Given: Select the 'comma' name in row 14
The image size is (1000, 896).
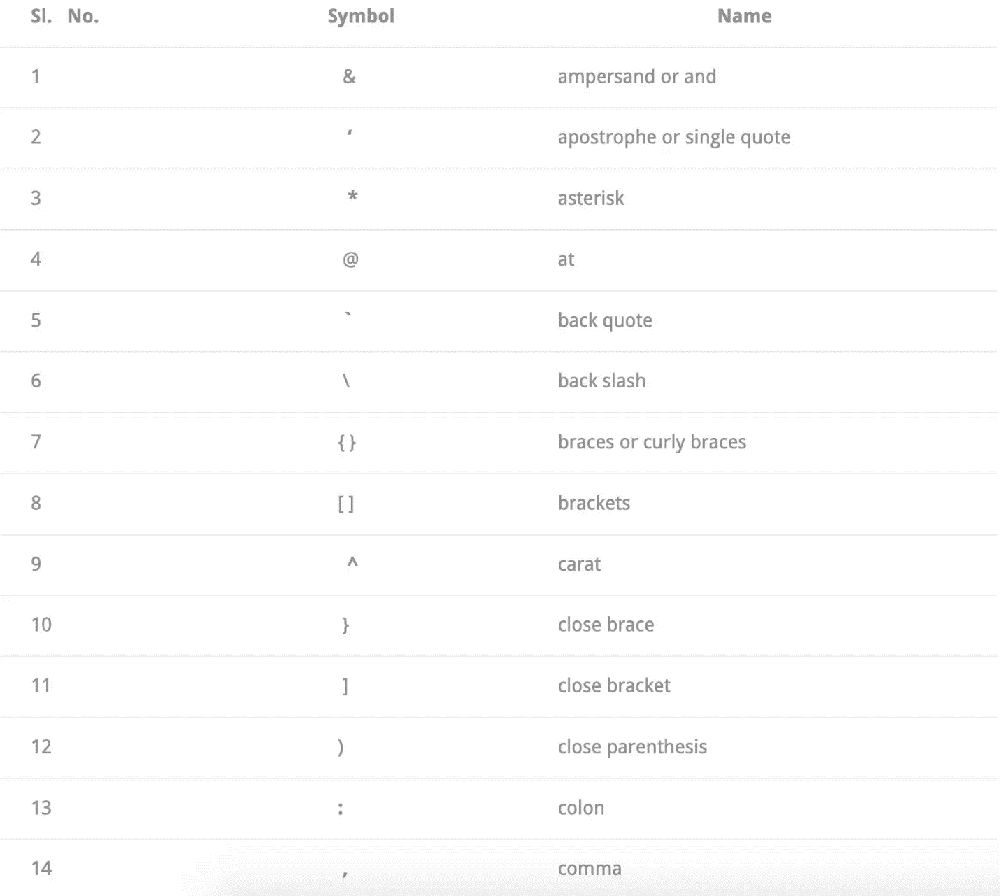Looking at the screenshot, I should pos(589,869).
